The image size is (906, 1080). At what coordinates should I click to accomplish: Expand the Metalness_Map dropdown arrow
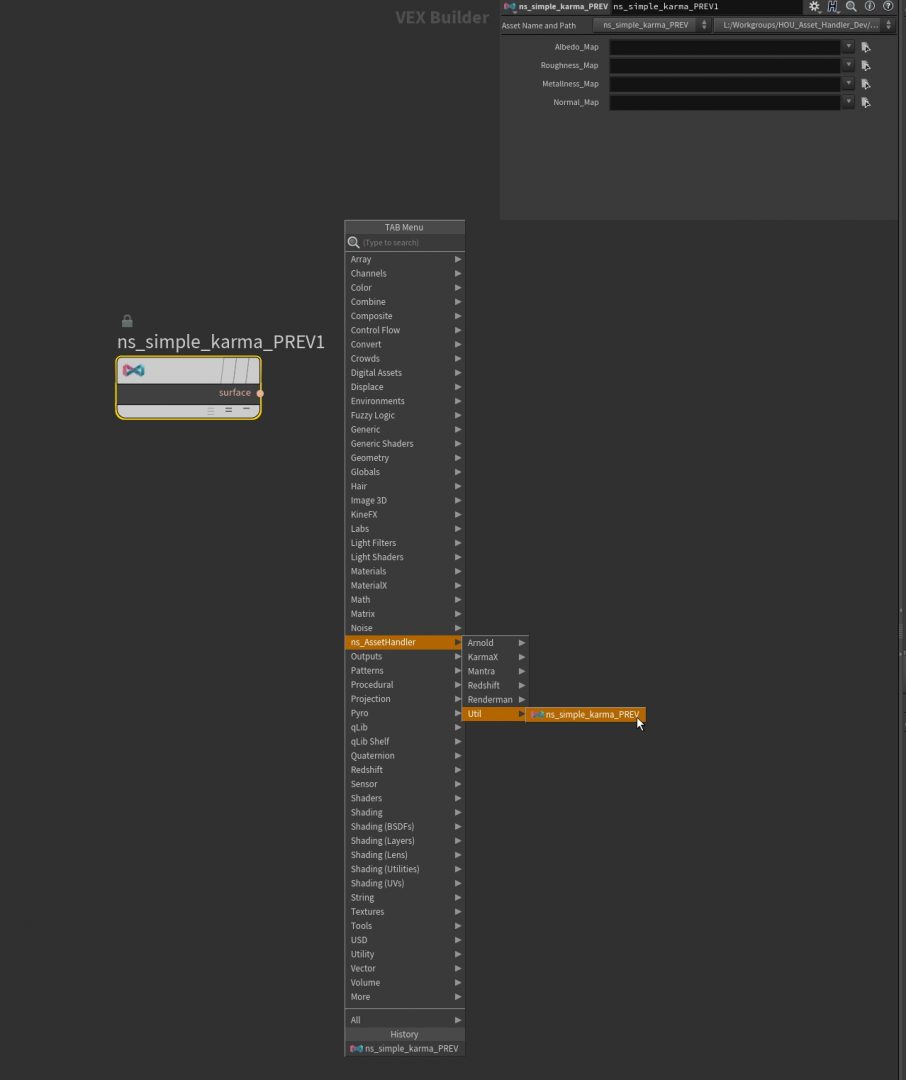(x=848, y=84)
